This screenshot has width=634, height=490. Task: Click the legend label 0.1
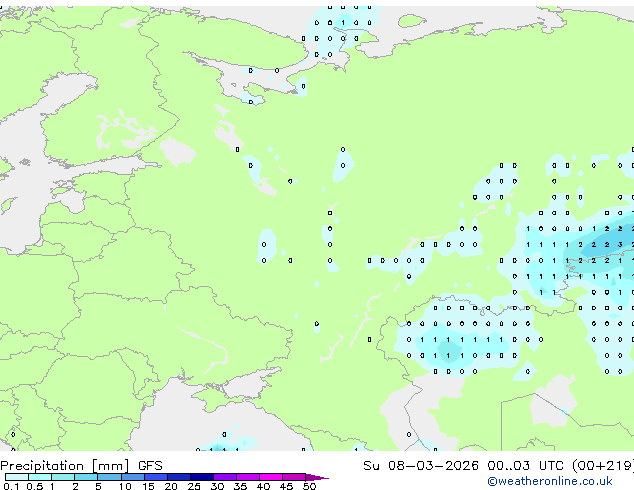point(11,486)
